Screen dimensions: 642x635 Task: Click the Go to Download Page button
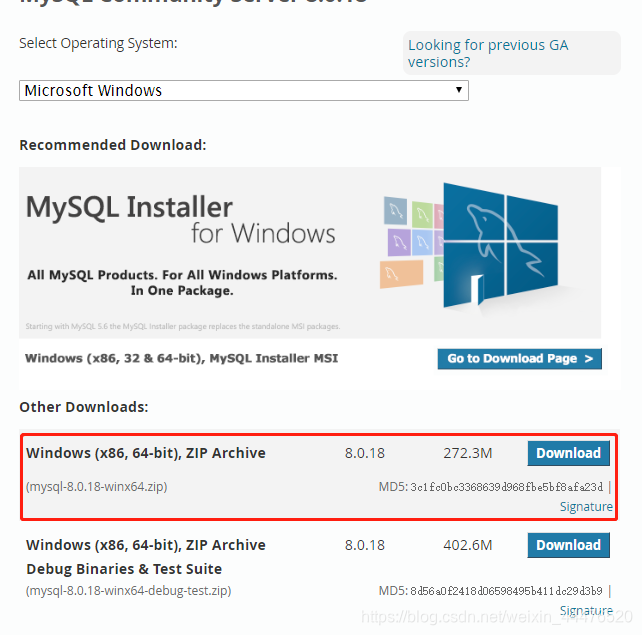pyautogui.click(x=520, y=359)
